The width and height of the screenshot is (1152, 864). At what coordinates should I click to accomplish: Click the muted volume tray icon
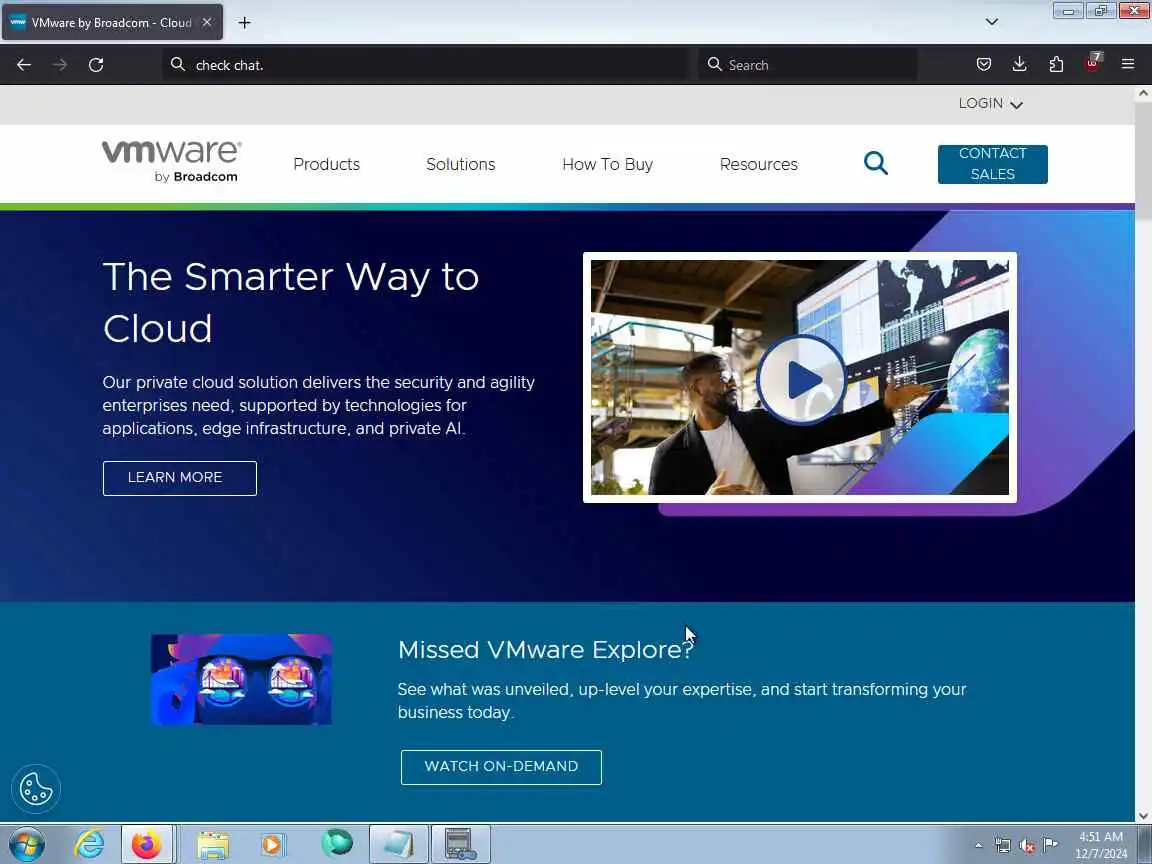point(1027,846)
